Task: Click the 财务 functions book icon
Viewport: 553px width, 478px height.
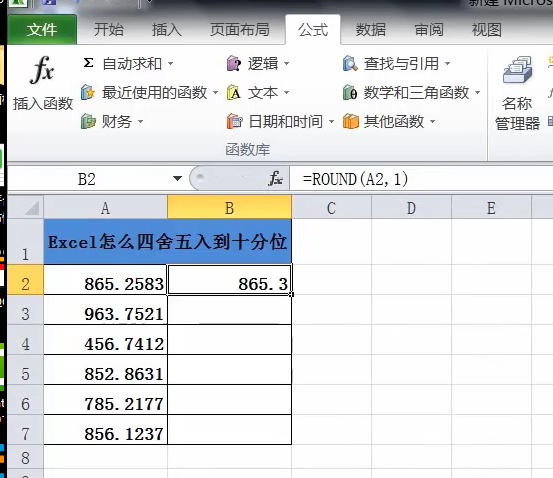Action: [88, 122]
